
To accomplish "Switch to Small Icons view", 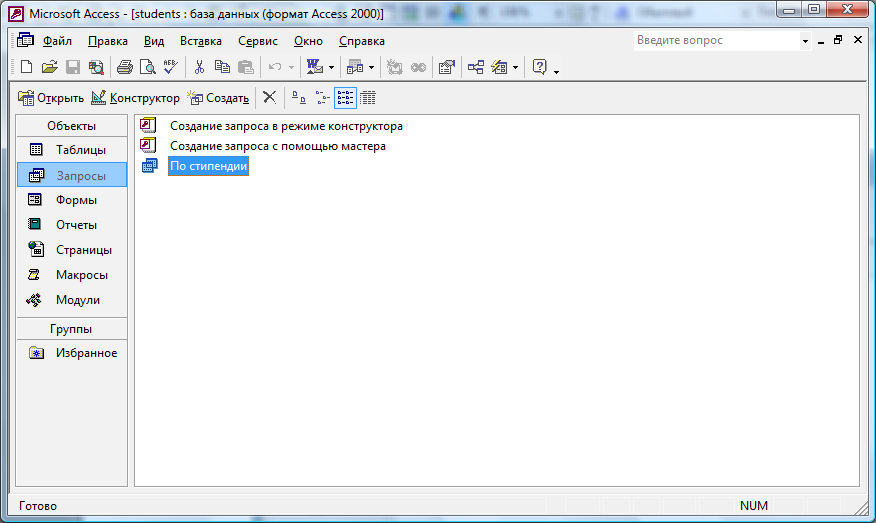I will click(x=322, y=98).
